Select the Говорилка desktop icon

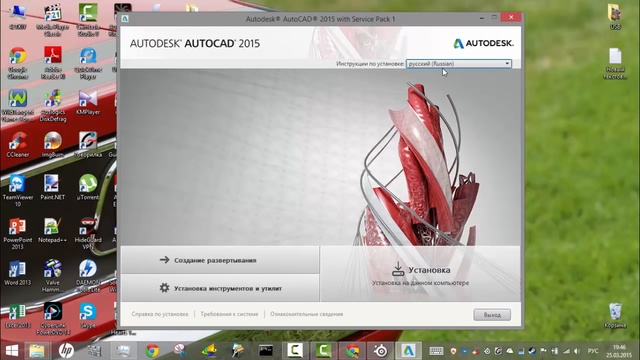tap(88, 144)
